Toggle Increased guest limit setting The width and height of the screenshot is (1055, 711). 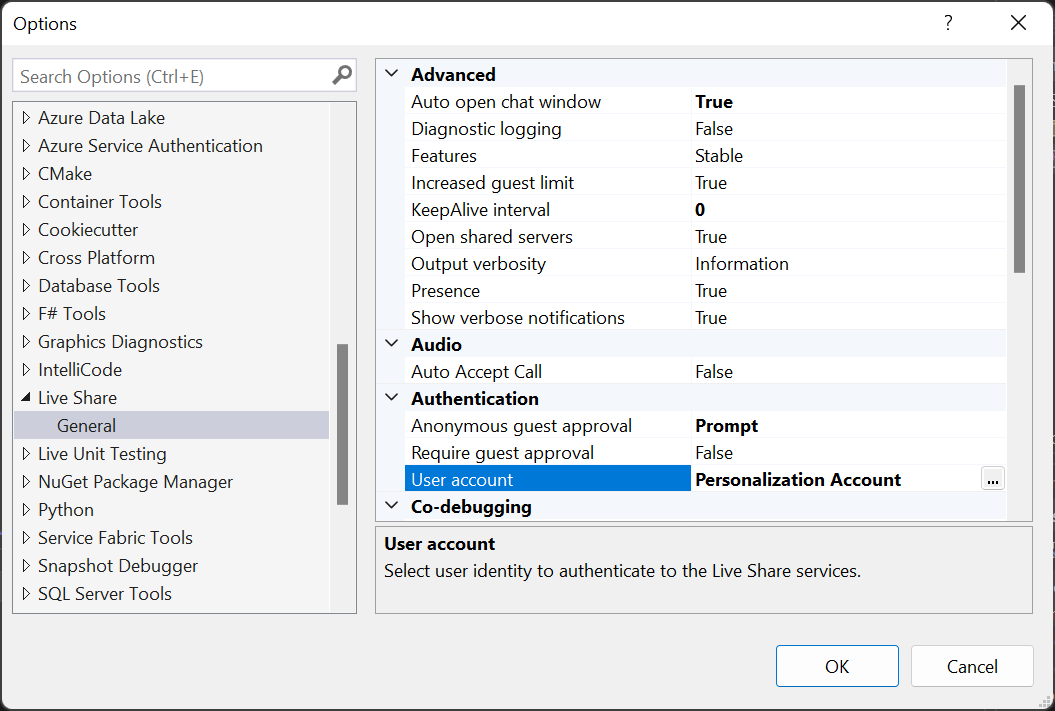(740, 182)
